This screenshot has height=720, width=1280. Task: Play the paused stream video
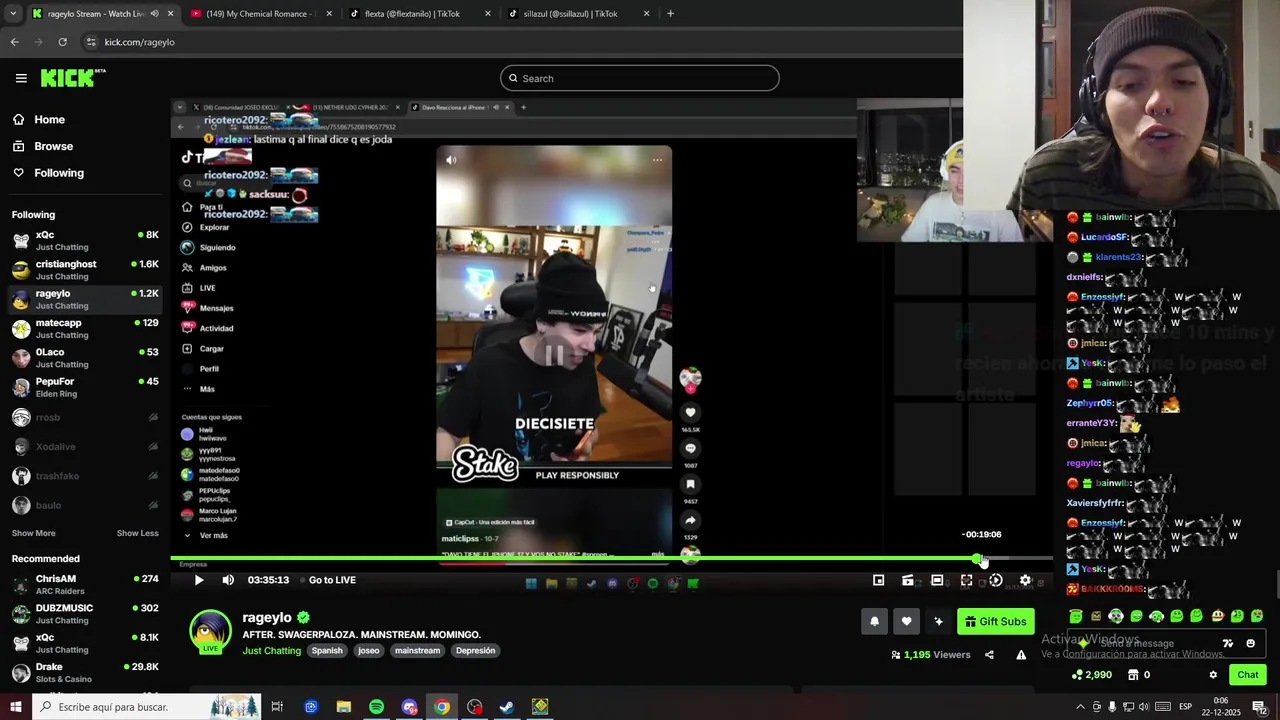click(199, 580)
